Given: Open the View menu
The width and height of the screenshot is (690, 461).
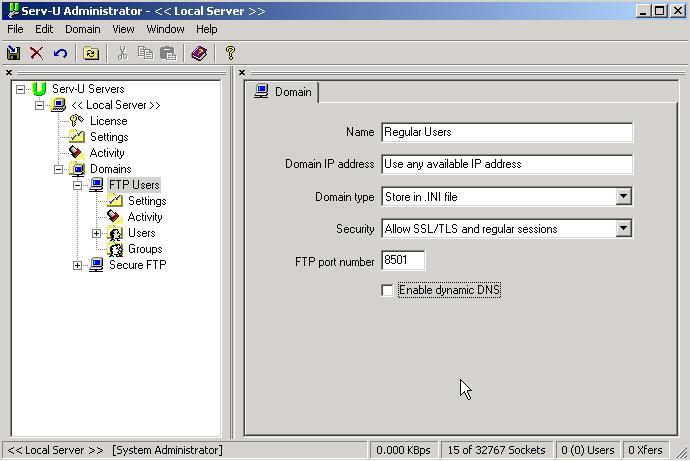Looking at the screenshot, I should pyautogui.click(x=123, y=29).
